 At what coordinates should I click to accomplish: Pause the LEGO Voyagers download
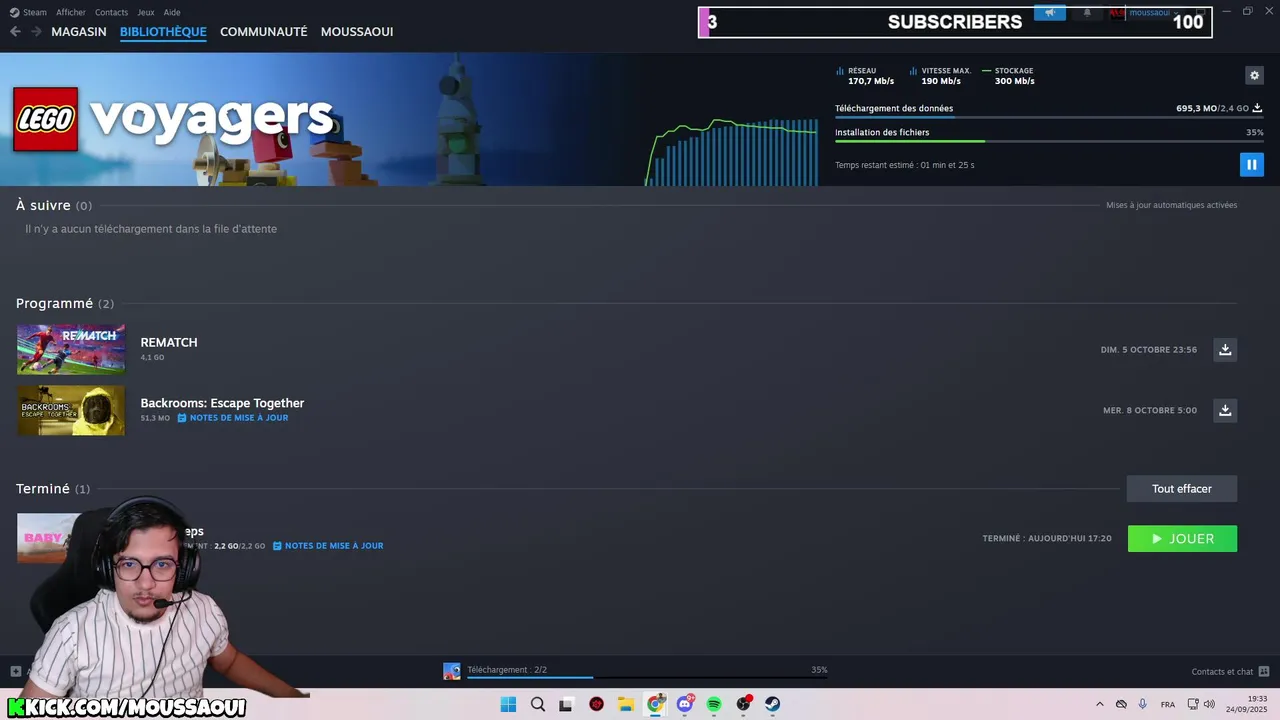click(x=1251, y=165)
